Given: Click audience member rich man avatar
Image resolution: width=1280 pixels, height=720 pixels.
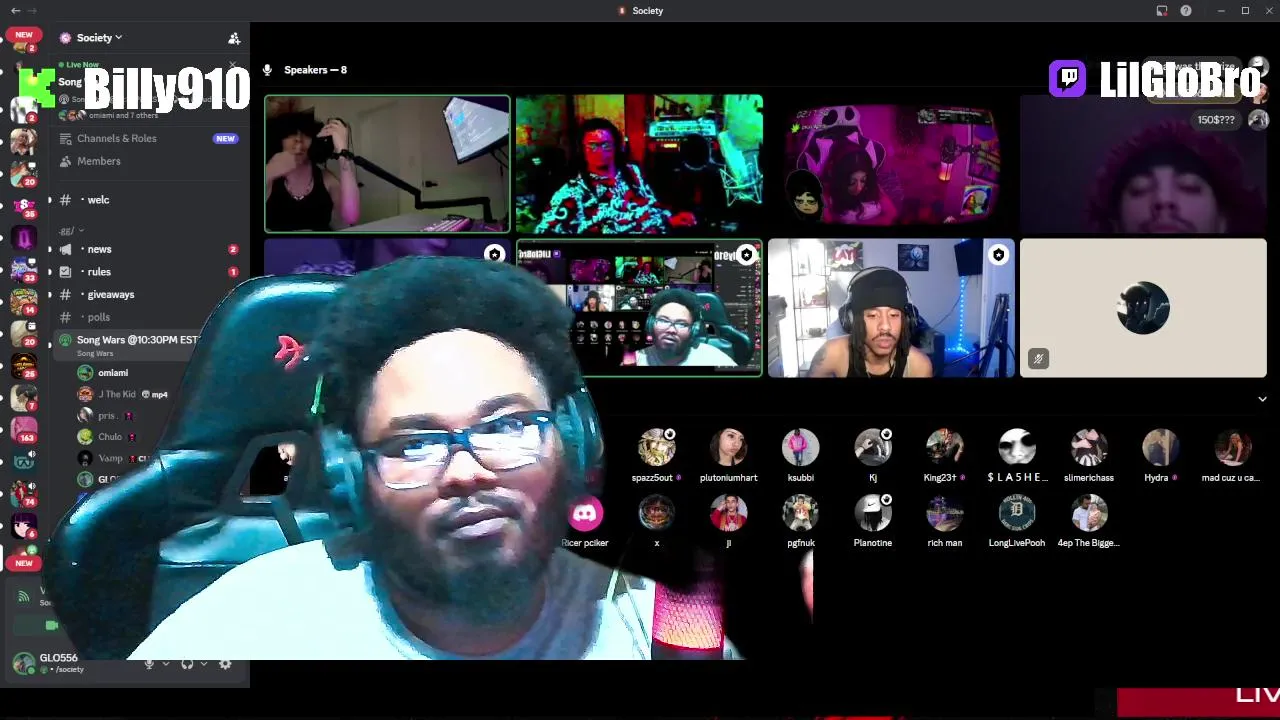Looking at the screenshot, I should (x=945, y=514).
